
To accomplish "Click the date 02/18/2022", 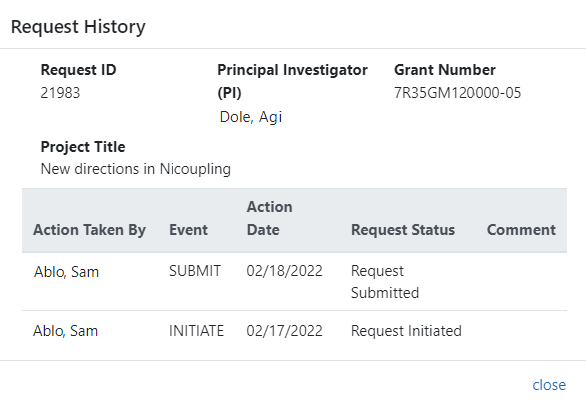I will pos(284,271).
